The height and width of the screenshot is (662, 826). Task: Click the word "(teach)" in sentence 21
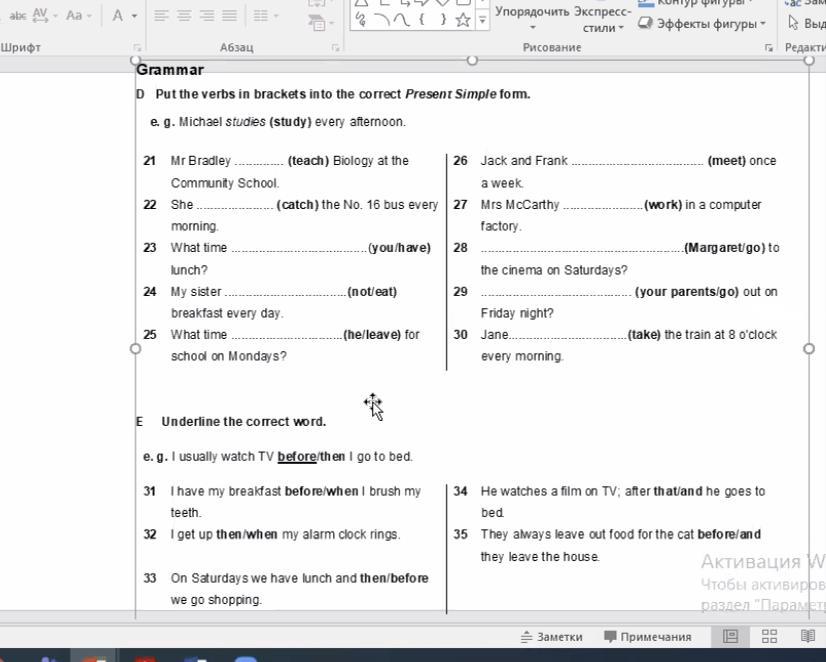(308, 161)
